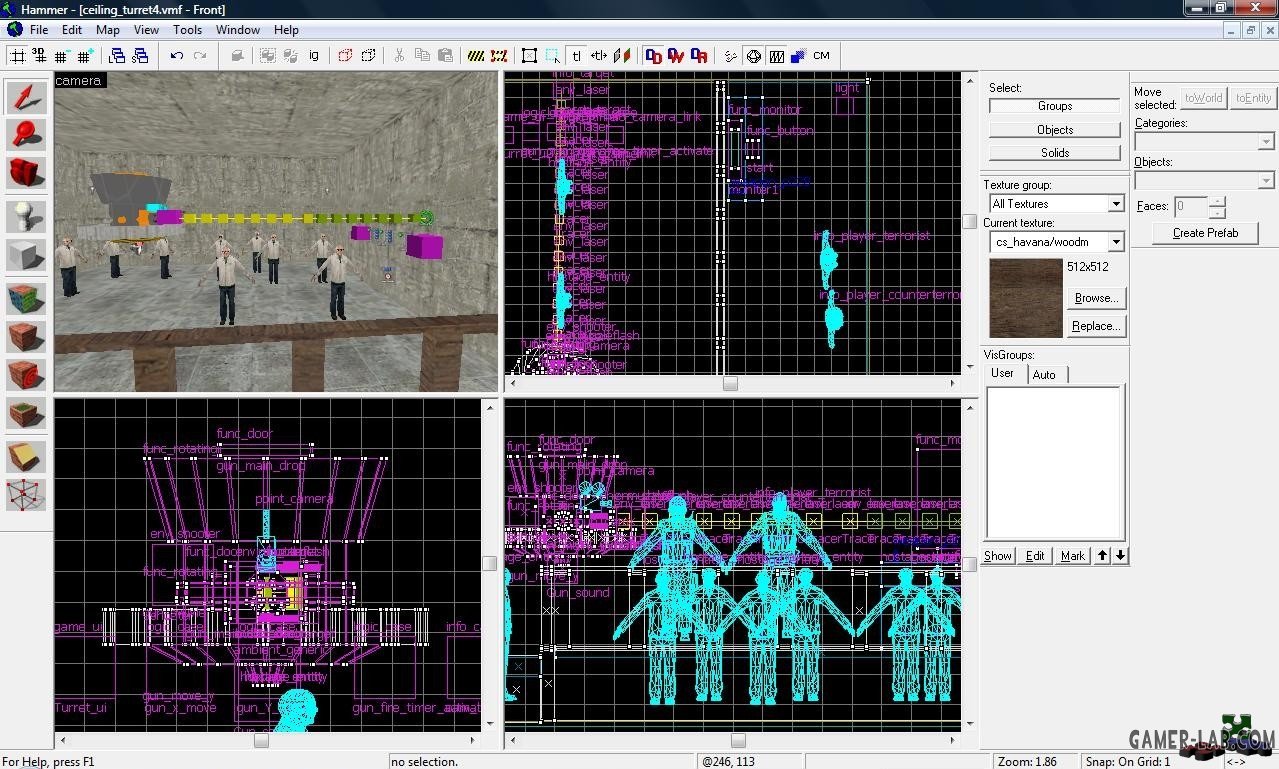Open the Edit menu
Viewport: 1279px width, 769px height.
(x=72, y=30)
